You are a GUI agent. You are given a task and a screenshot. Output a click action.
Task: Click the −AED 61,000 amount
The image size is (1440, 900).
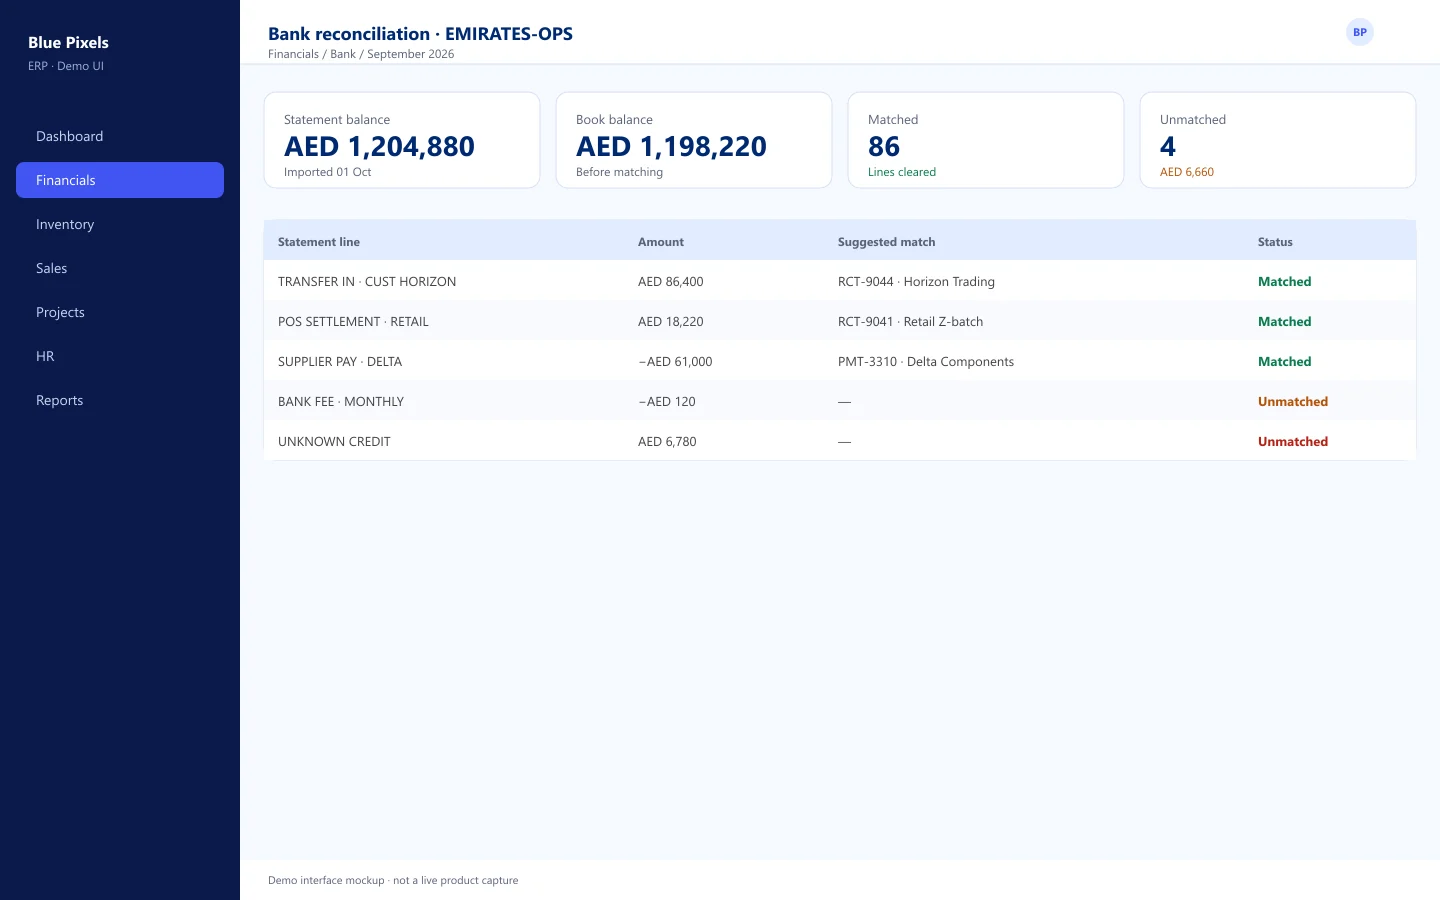tap(675, 361)
